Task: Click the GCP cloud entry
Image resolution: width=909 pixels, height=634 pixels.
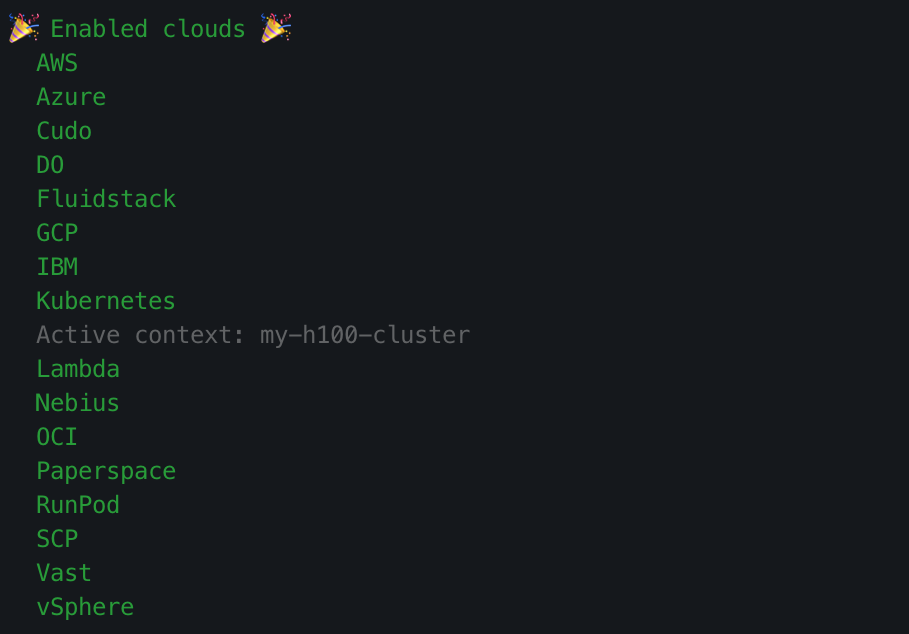Action: click(x=57, y=233)
